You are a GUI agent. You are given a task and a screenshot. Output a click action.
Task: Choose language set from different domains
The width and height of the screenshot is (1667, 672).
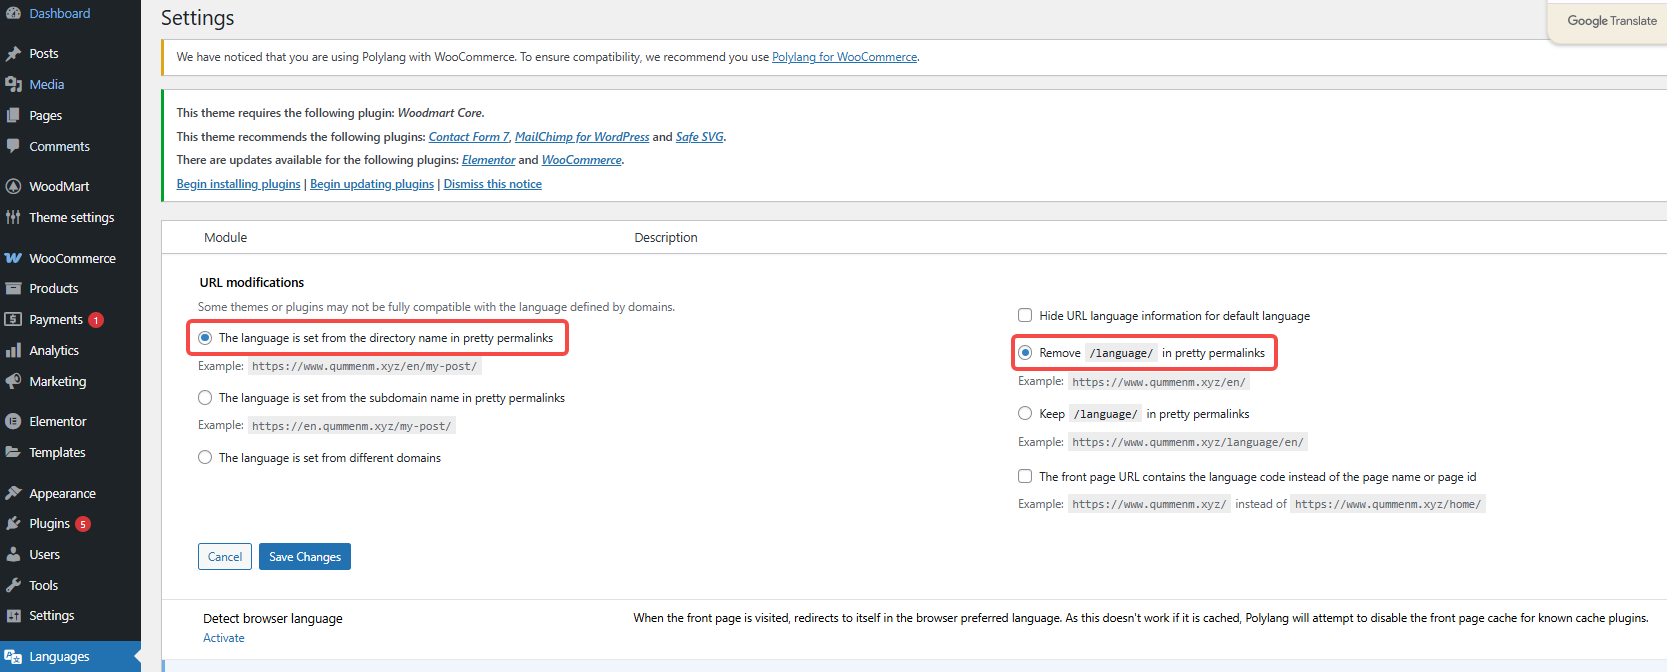coord(205,458)
